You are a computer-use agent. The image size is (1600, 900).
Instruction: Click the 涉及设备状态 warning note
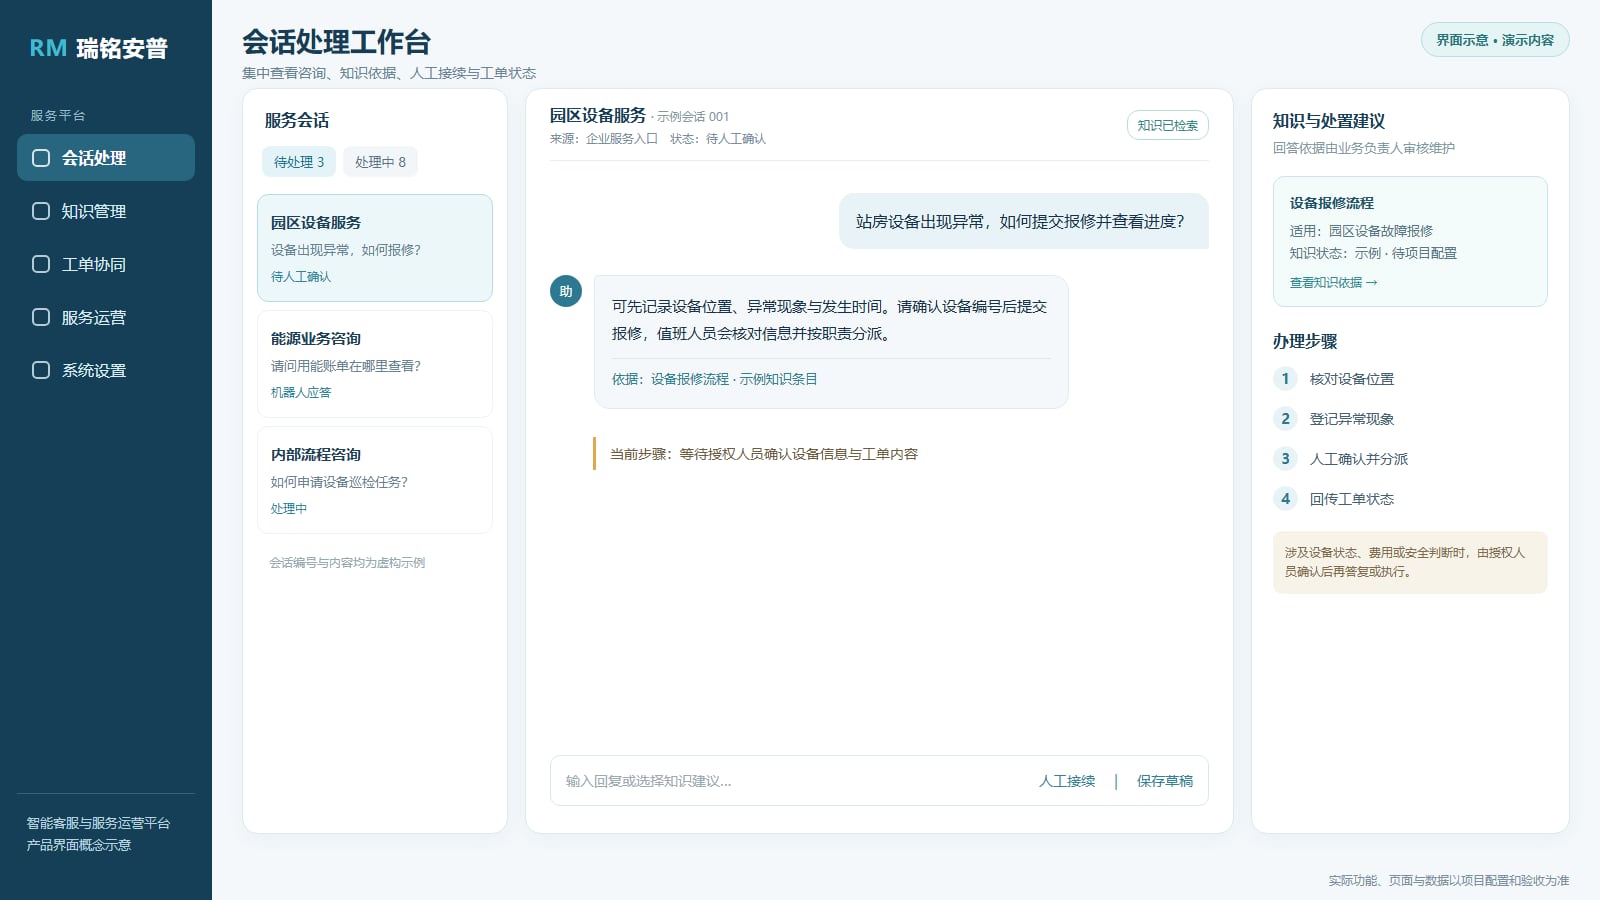point(1410,562)
